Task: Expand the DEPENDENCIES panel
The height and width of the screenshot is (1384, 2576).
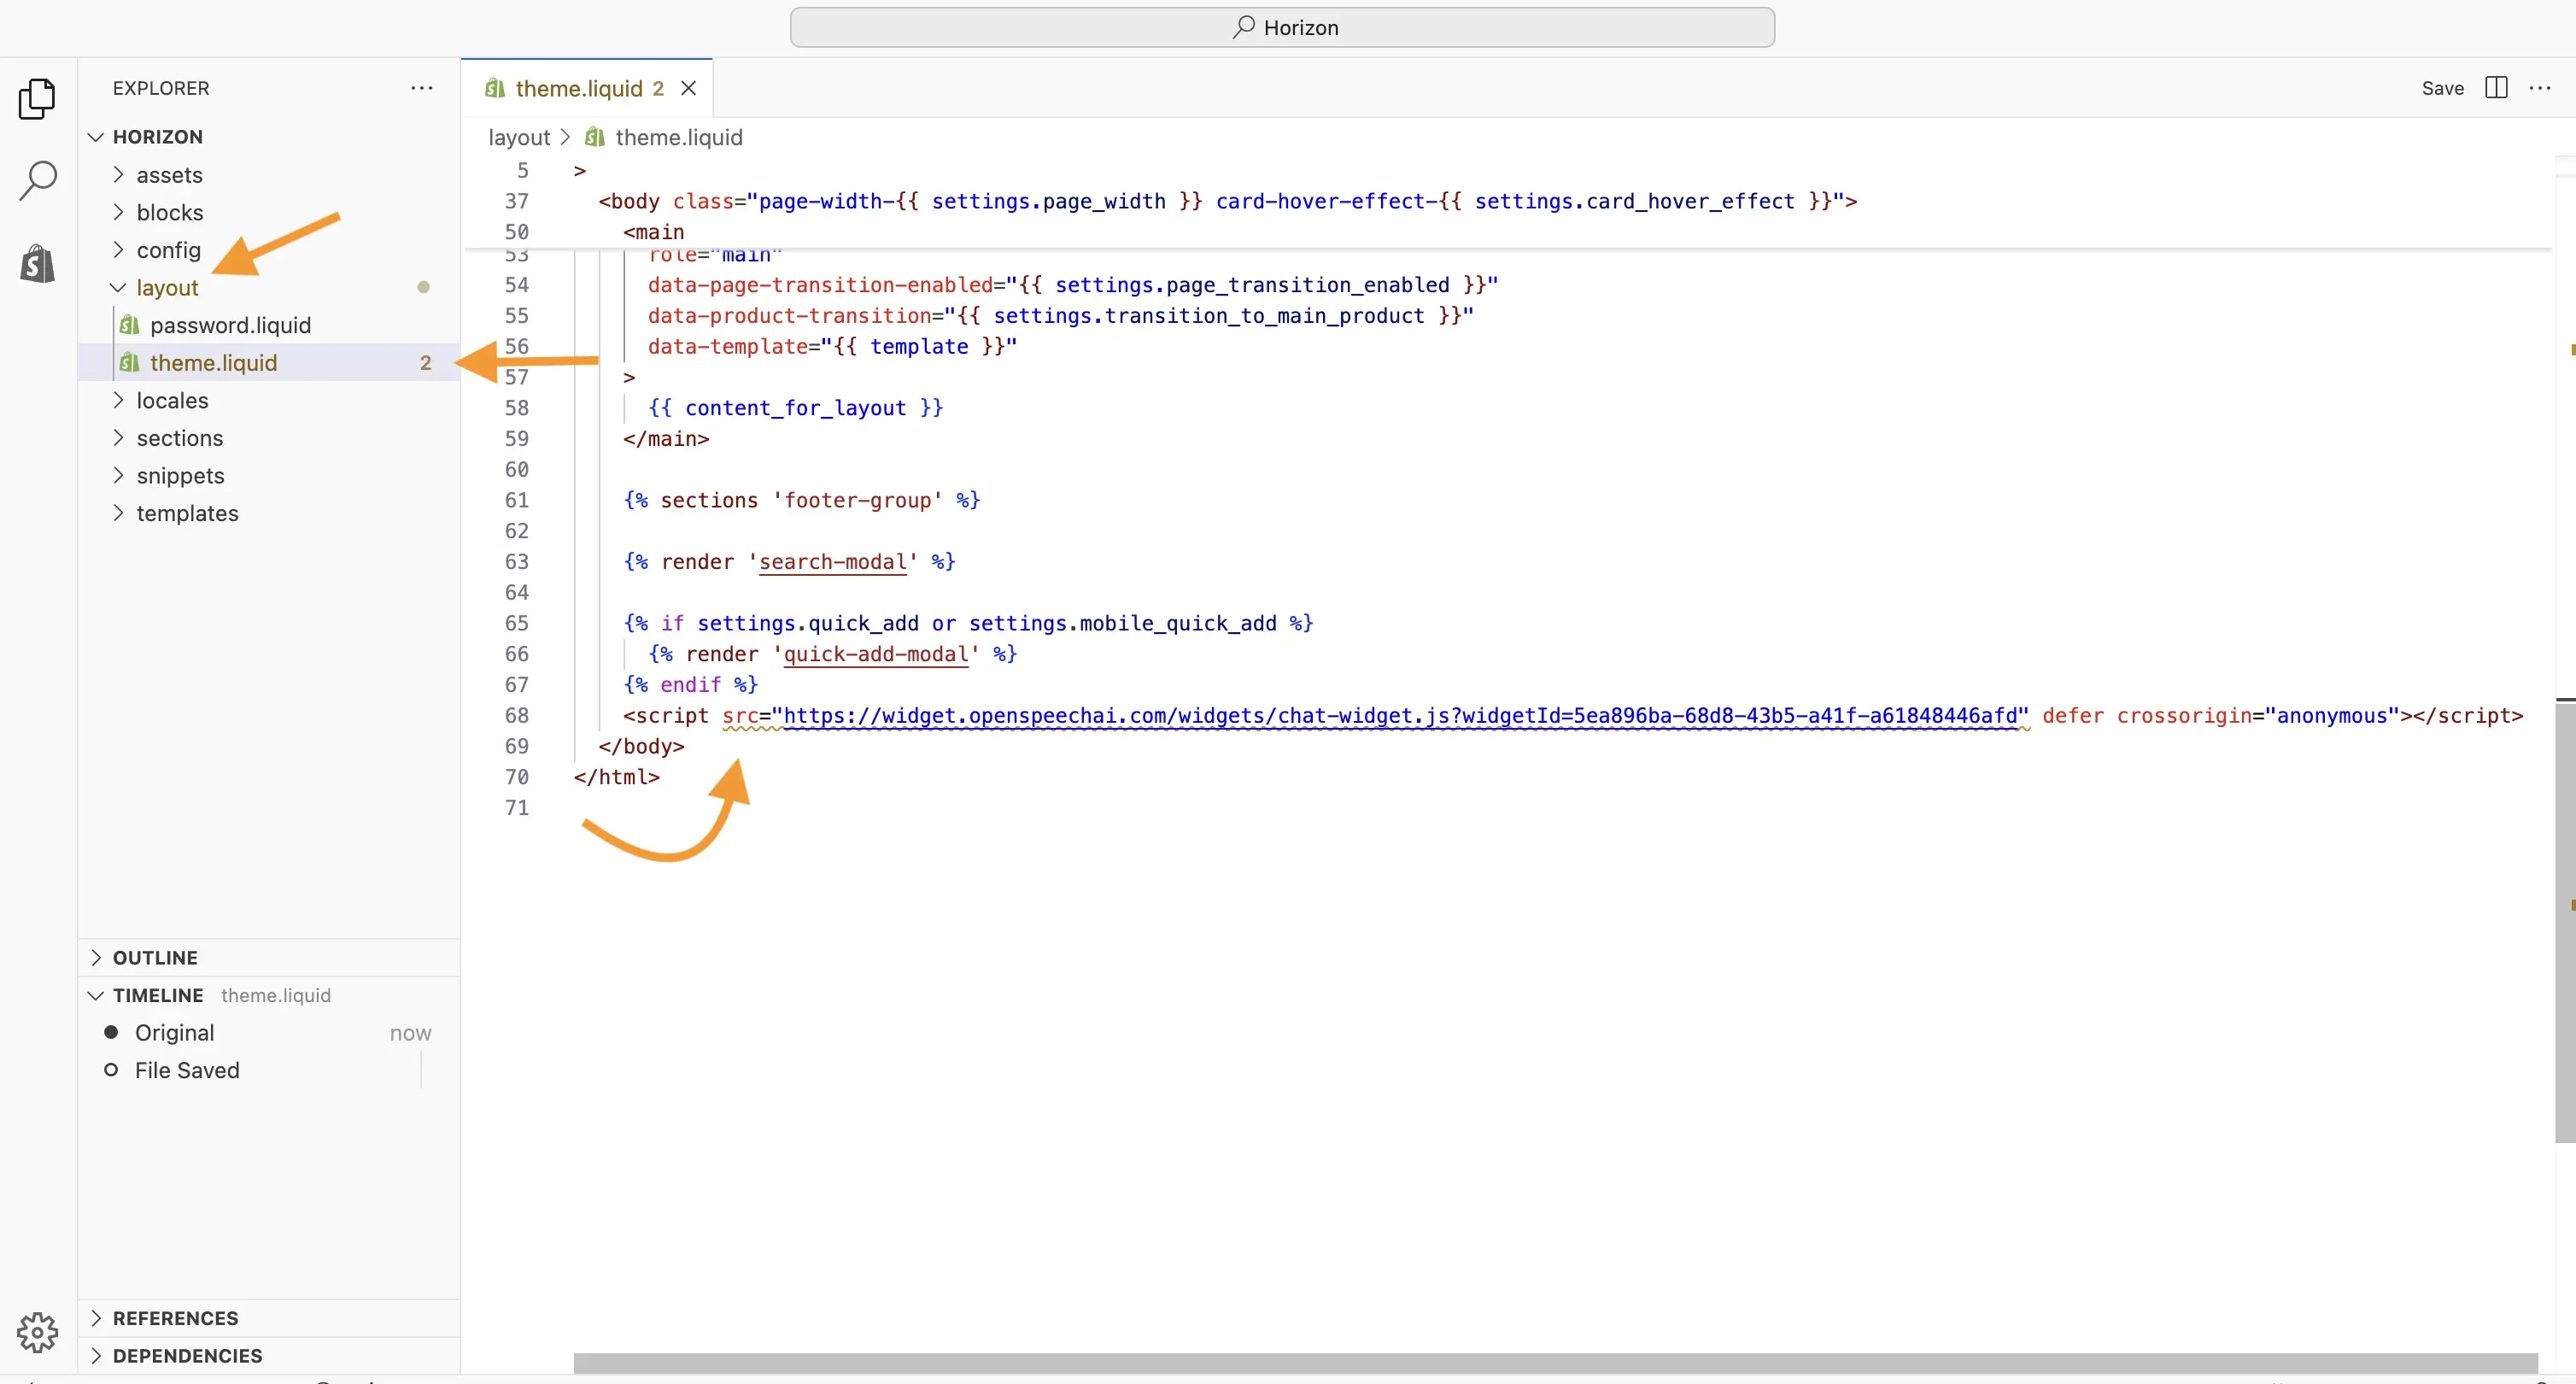Action: 270,1355
